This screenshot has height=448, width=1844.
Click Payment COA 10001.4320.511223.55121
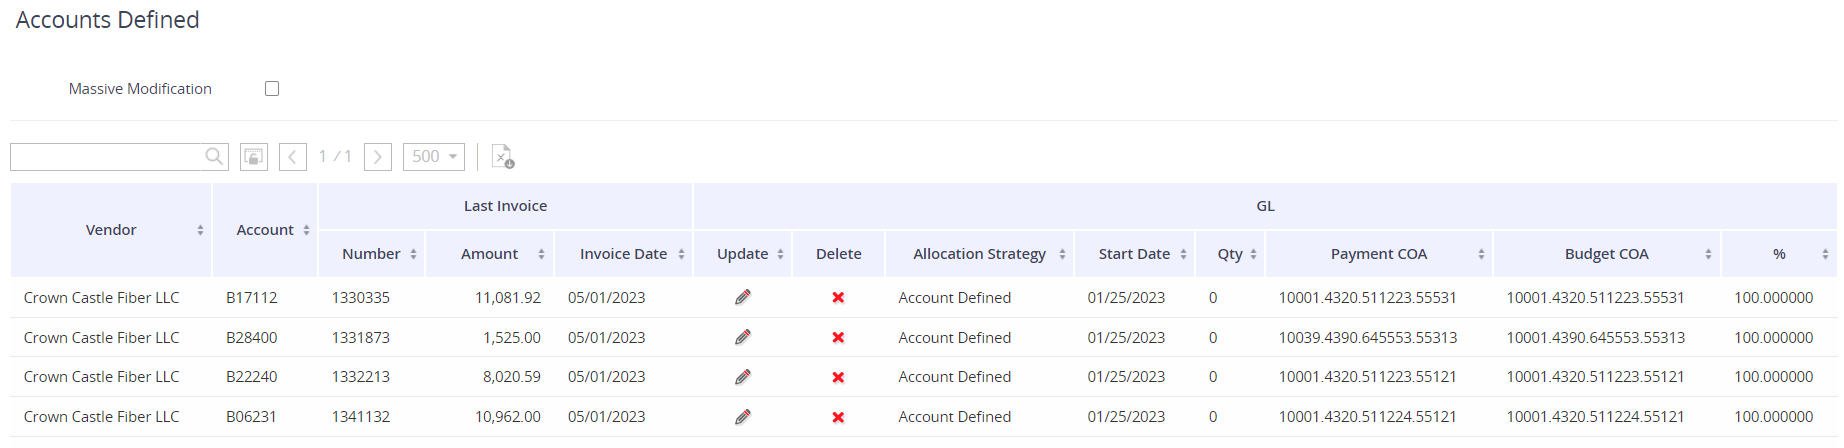pyautogui.click(x=1368, y=377)
